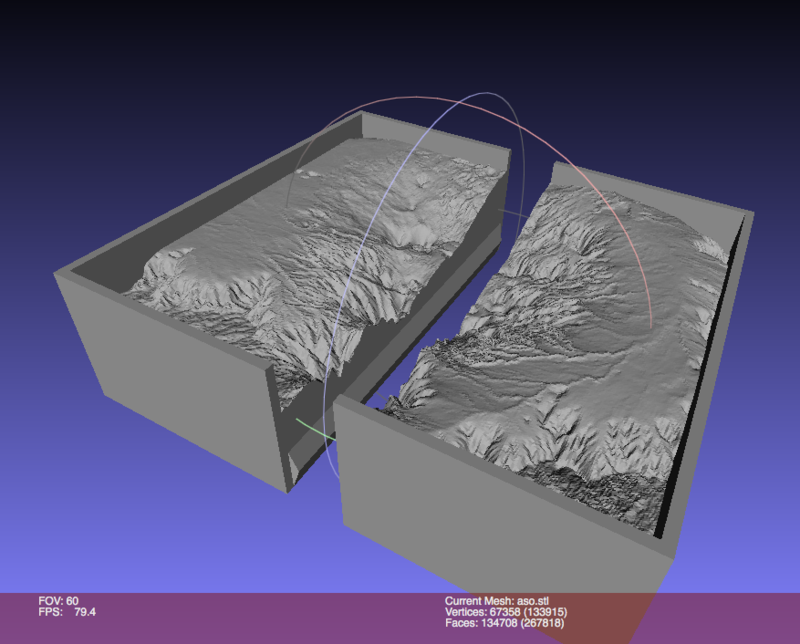Screen dimensions: 800x644
Task: Click the green trackball arc segment
Action: coord(315,429)
